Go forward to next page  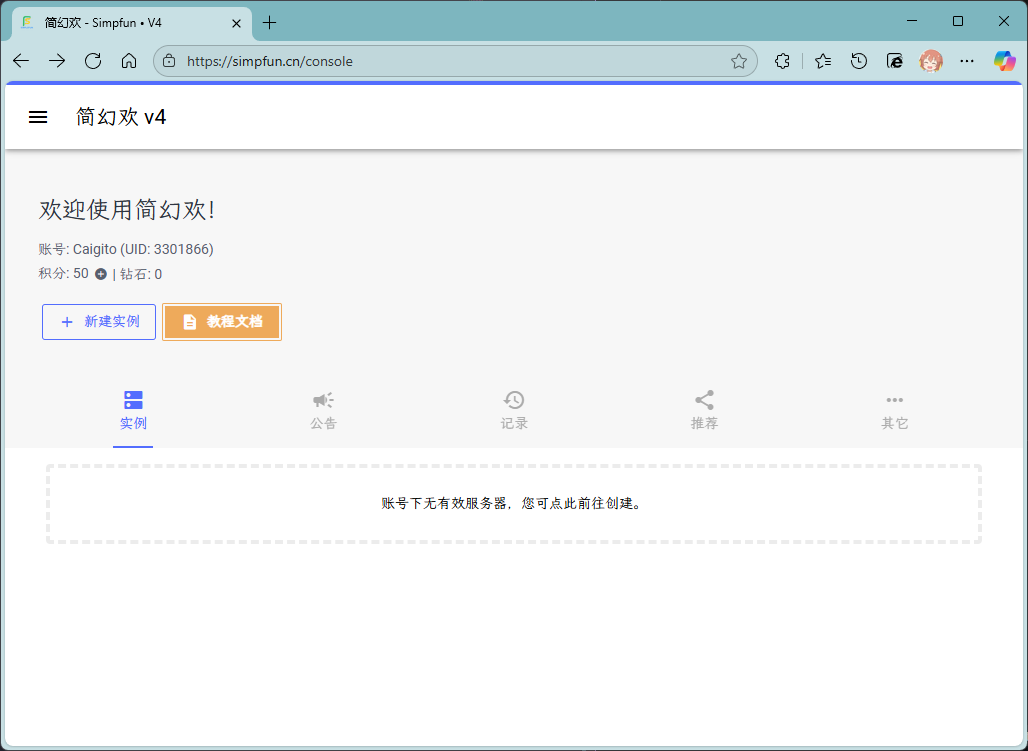coord(57,61)
